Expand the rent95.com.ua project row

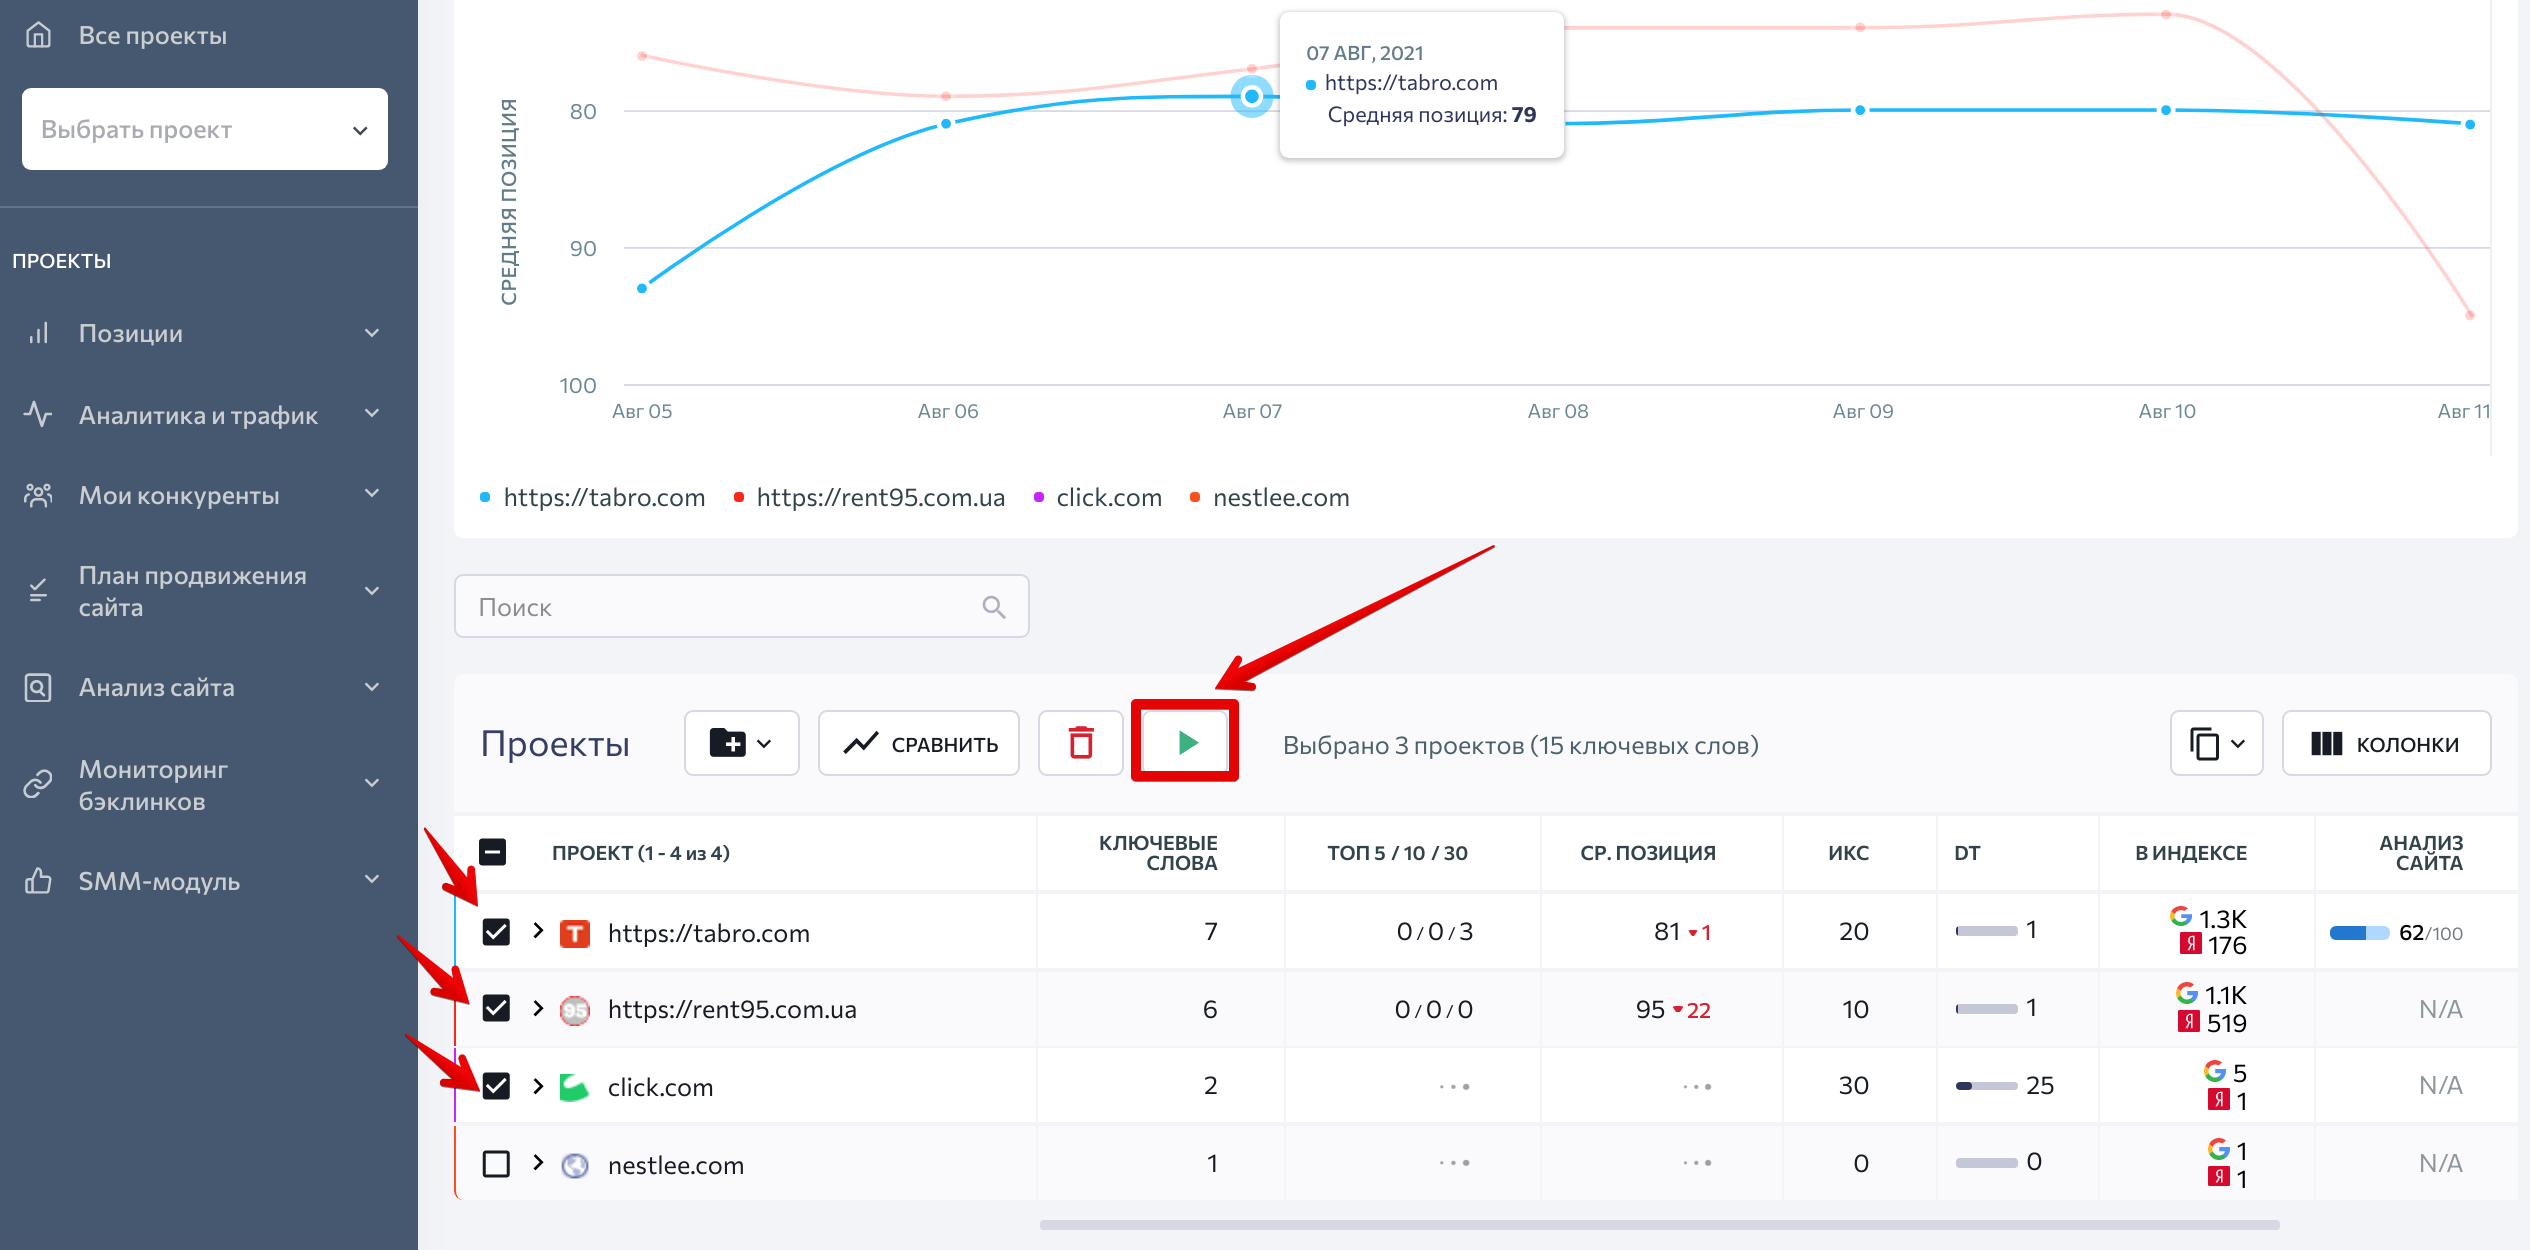538,1008
